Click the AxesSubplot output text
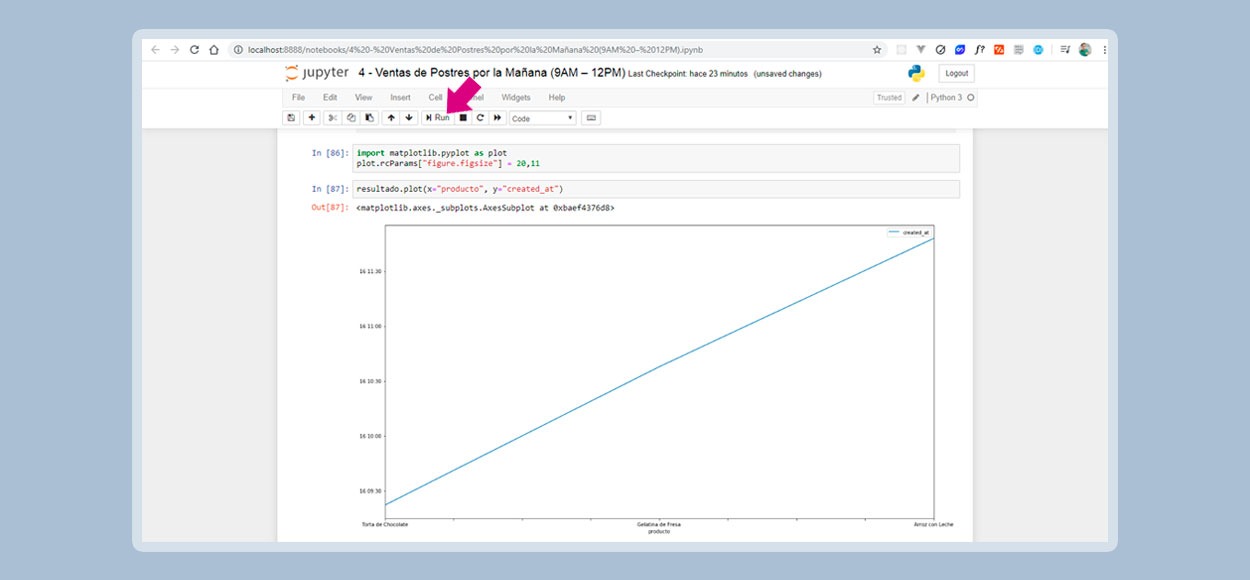This screenshot has height=580, width=1250. (485, 208)
